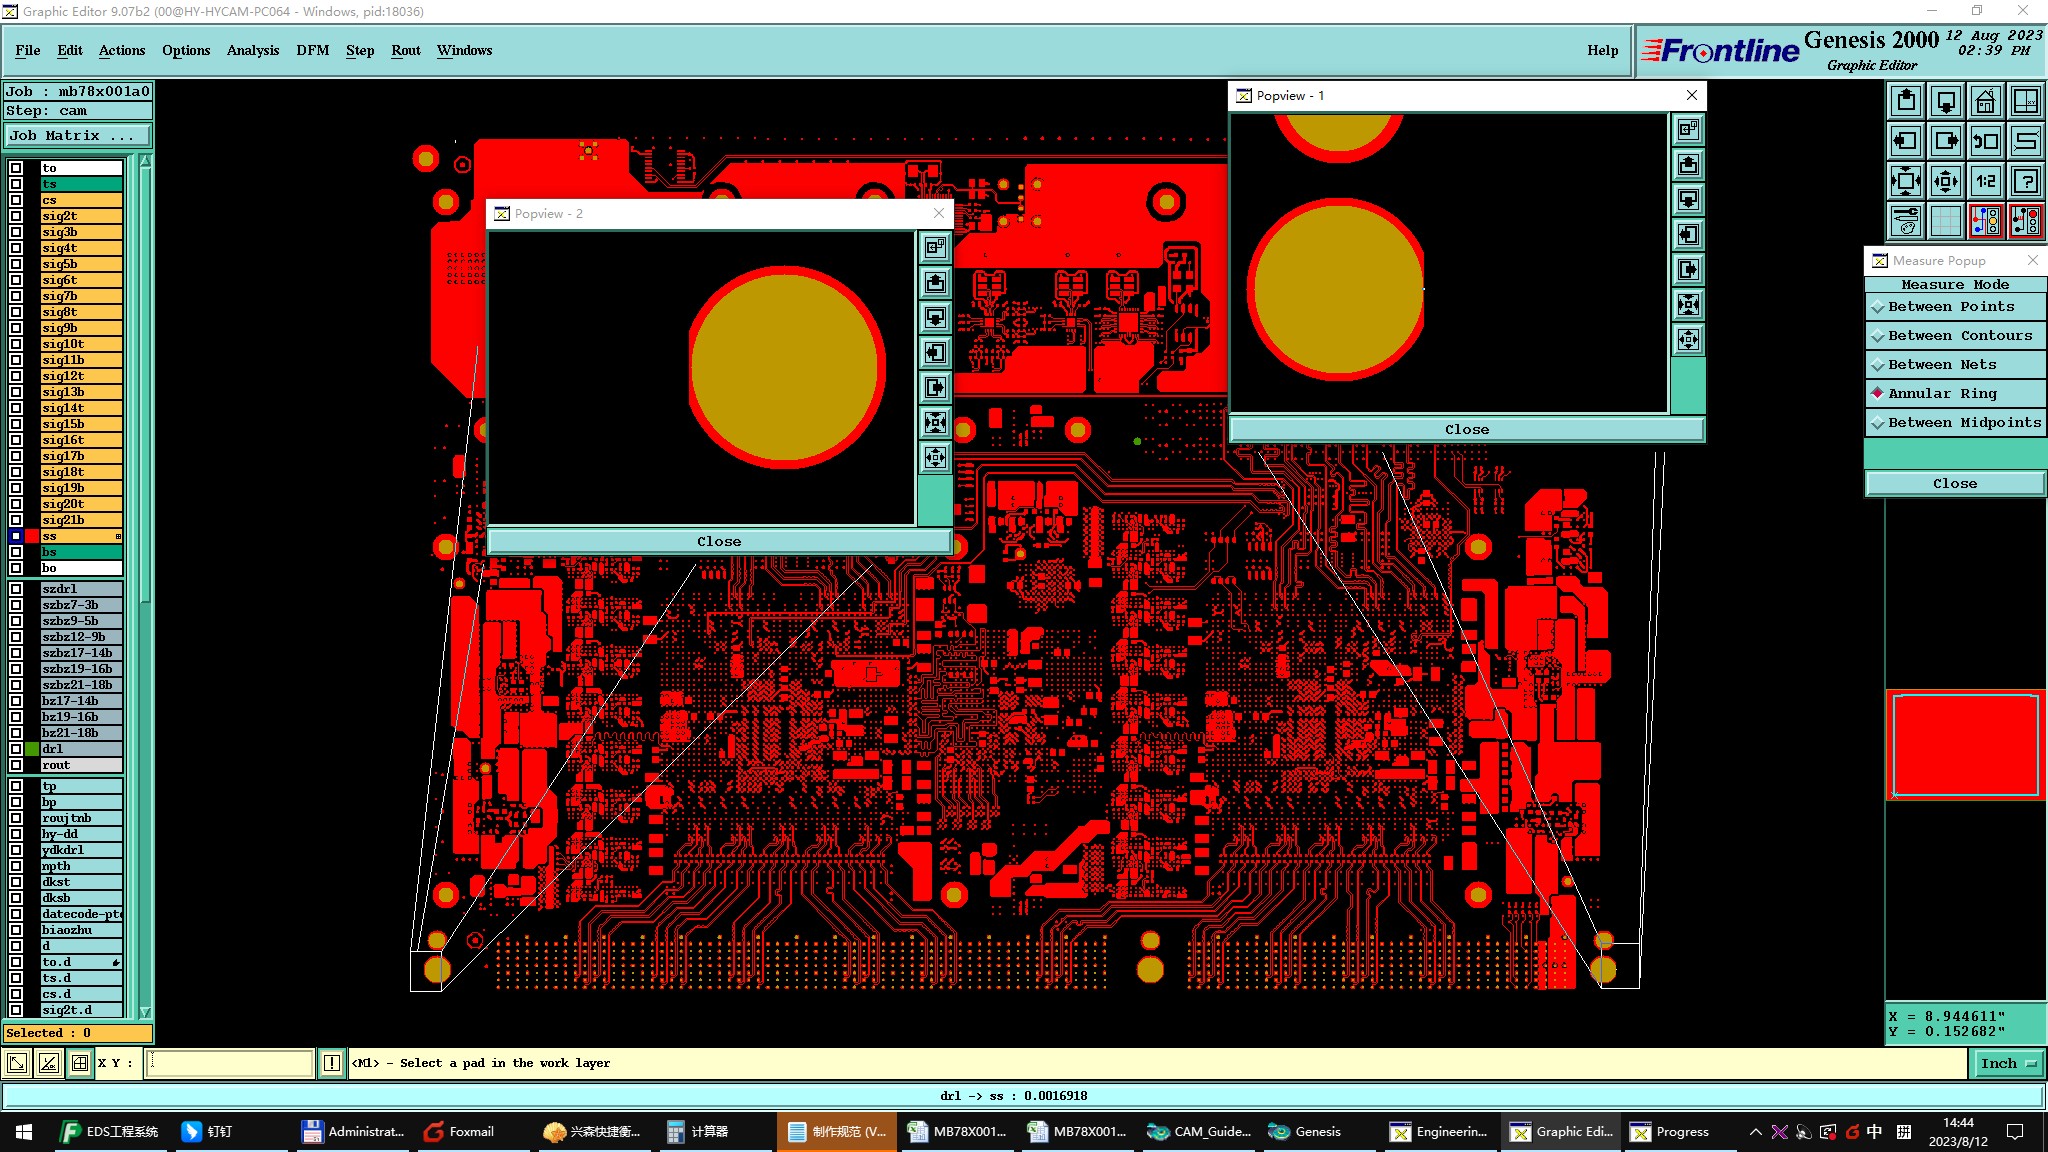Click the Home view icon
Viewport: 2048px width, 1152px height.
[x=1985, y=101]
